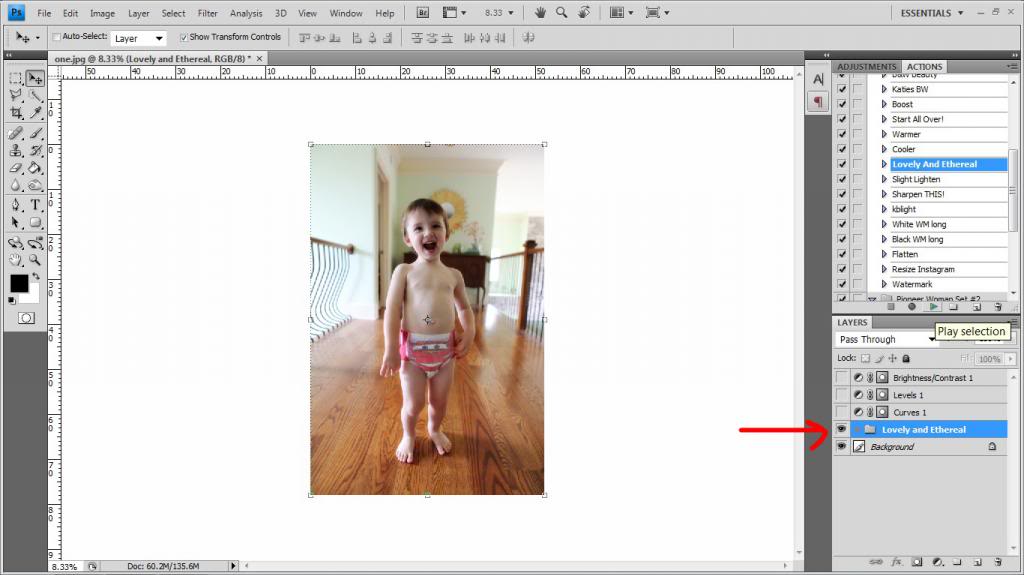
Task: Set the black foreground color swatch
Action: [x=19, y=283]
